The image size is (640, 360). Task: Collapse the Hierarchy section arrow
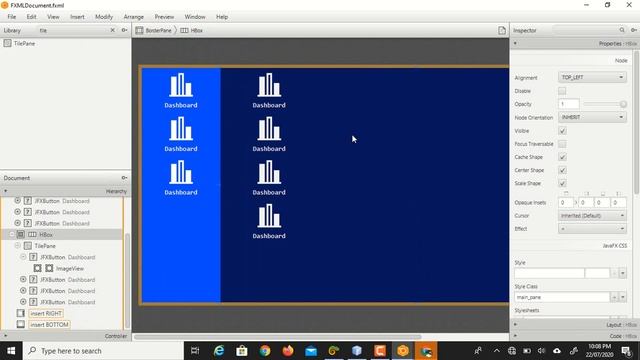coord(5,191)
